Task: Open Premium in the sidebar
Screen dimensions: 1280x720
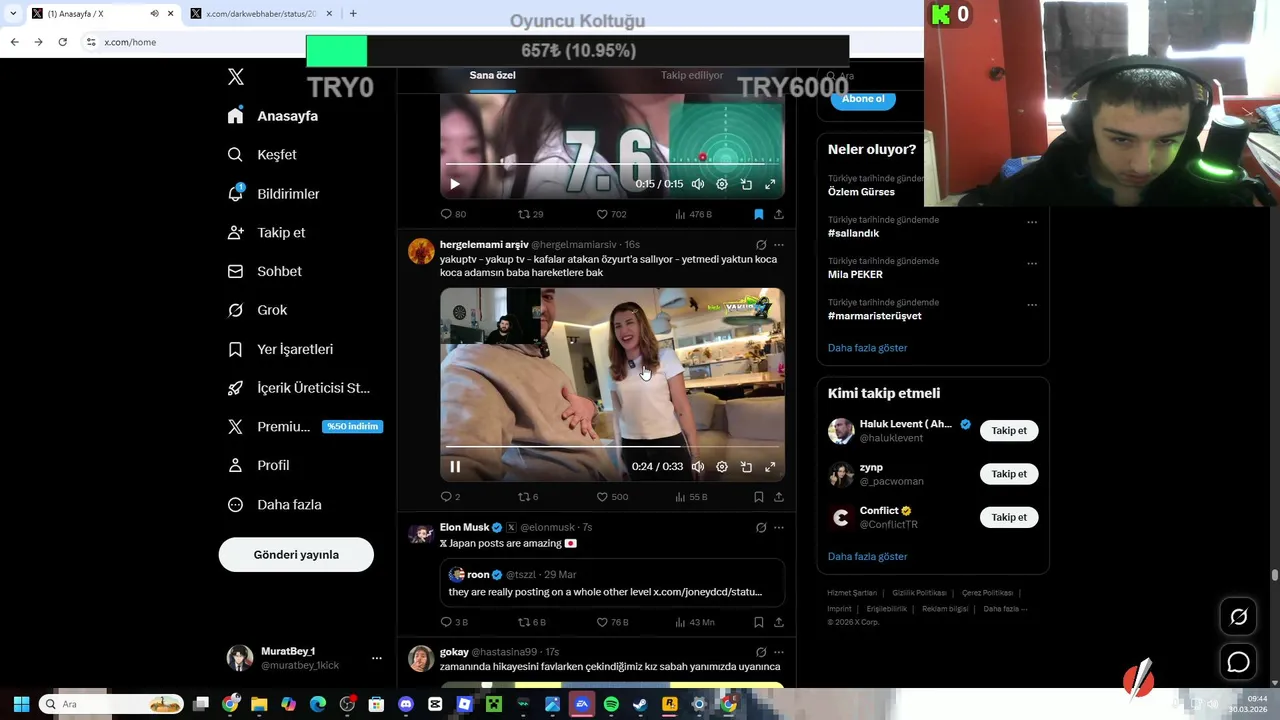Action: click(305, 427)
